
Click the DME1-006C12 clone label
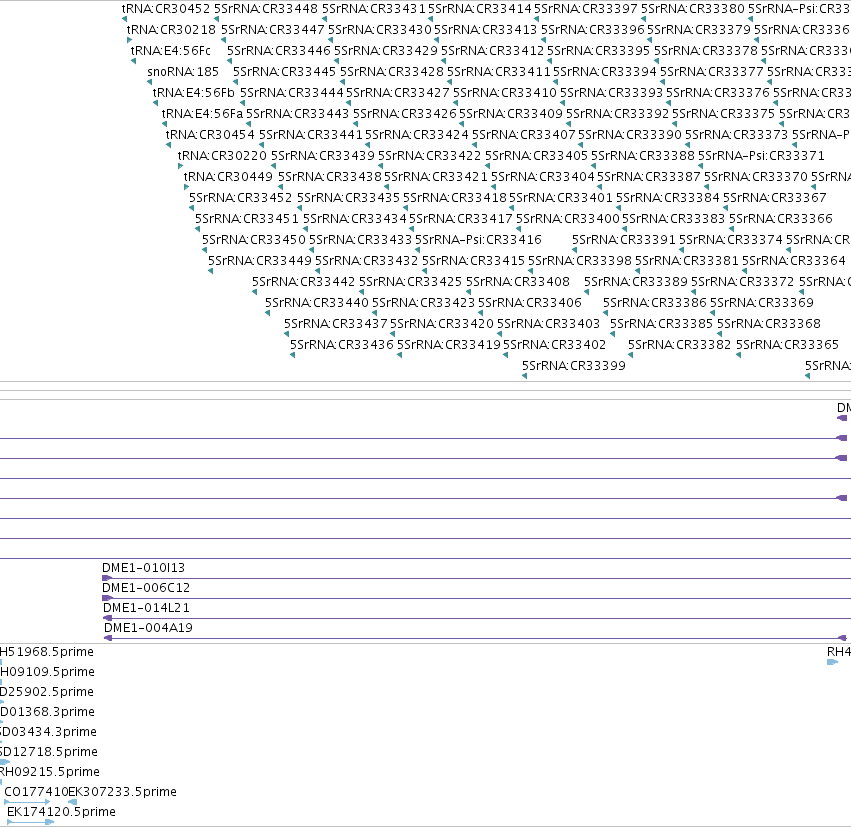click(x=146, y=588)
